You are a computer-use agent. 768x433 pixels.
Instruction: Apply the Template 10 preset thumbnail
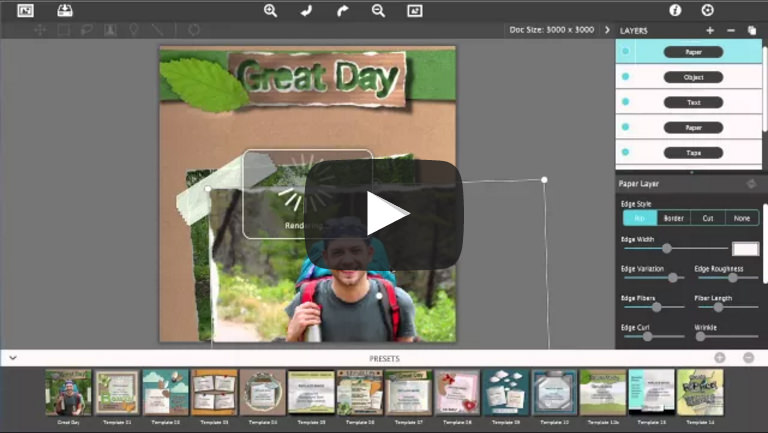(x=554, y=392)
